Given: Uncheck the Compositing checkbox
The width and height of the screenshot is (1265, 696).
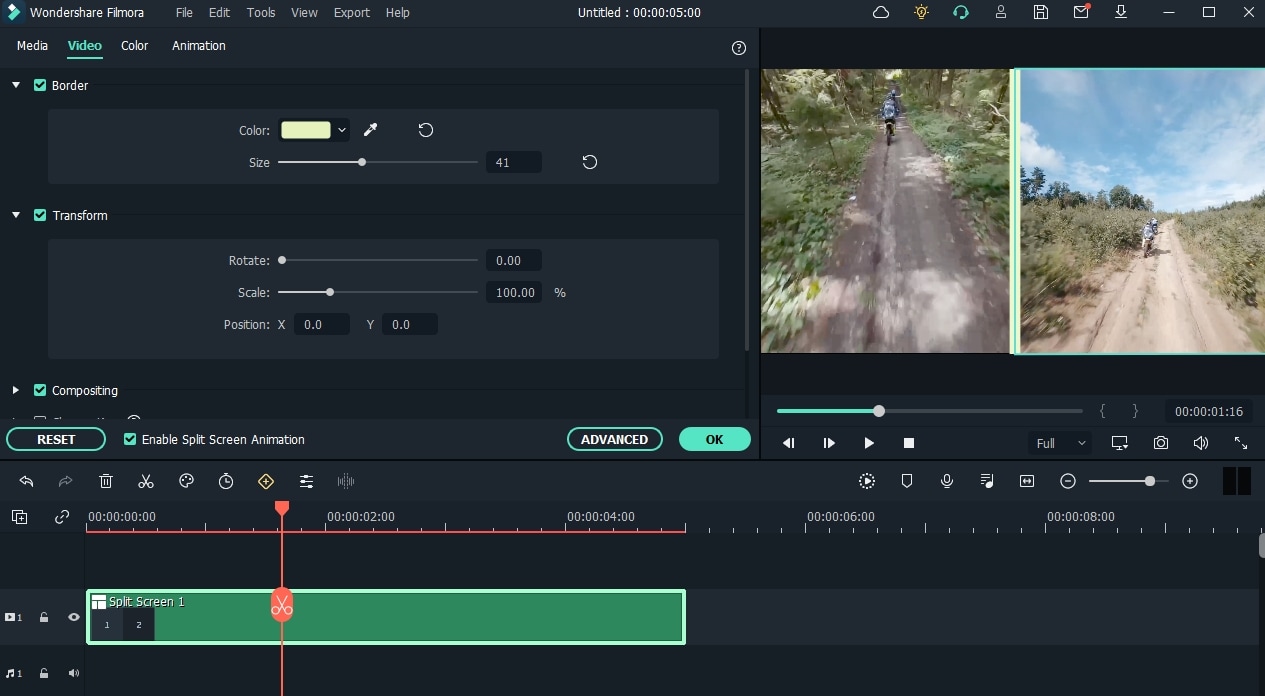Looking at the screenshot, I should (40, 390).
